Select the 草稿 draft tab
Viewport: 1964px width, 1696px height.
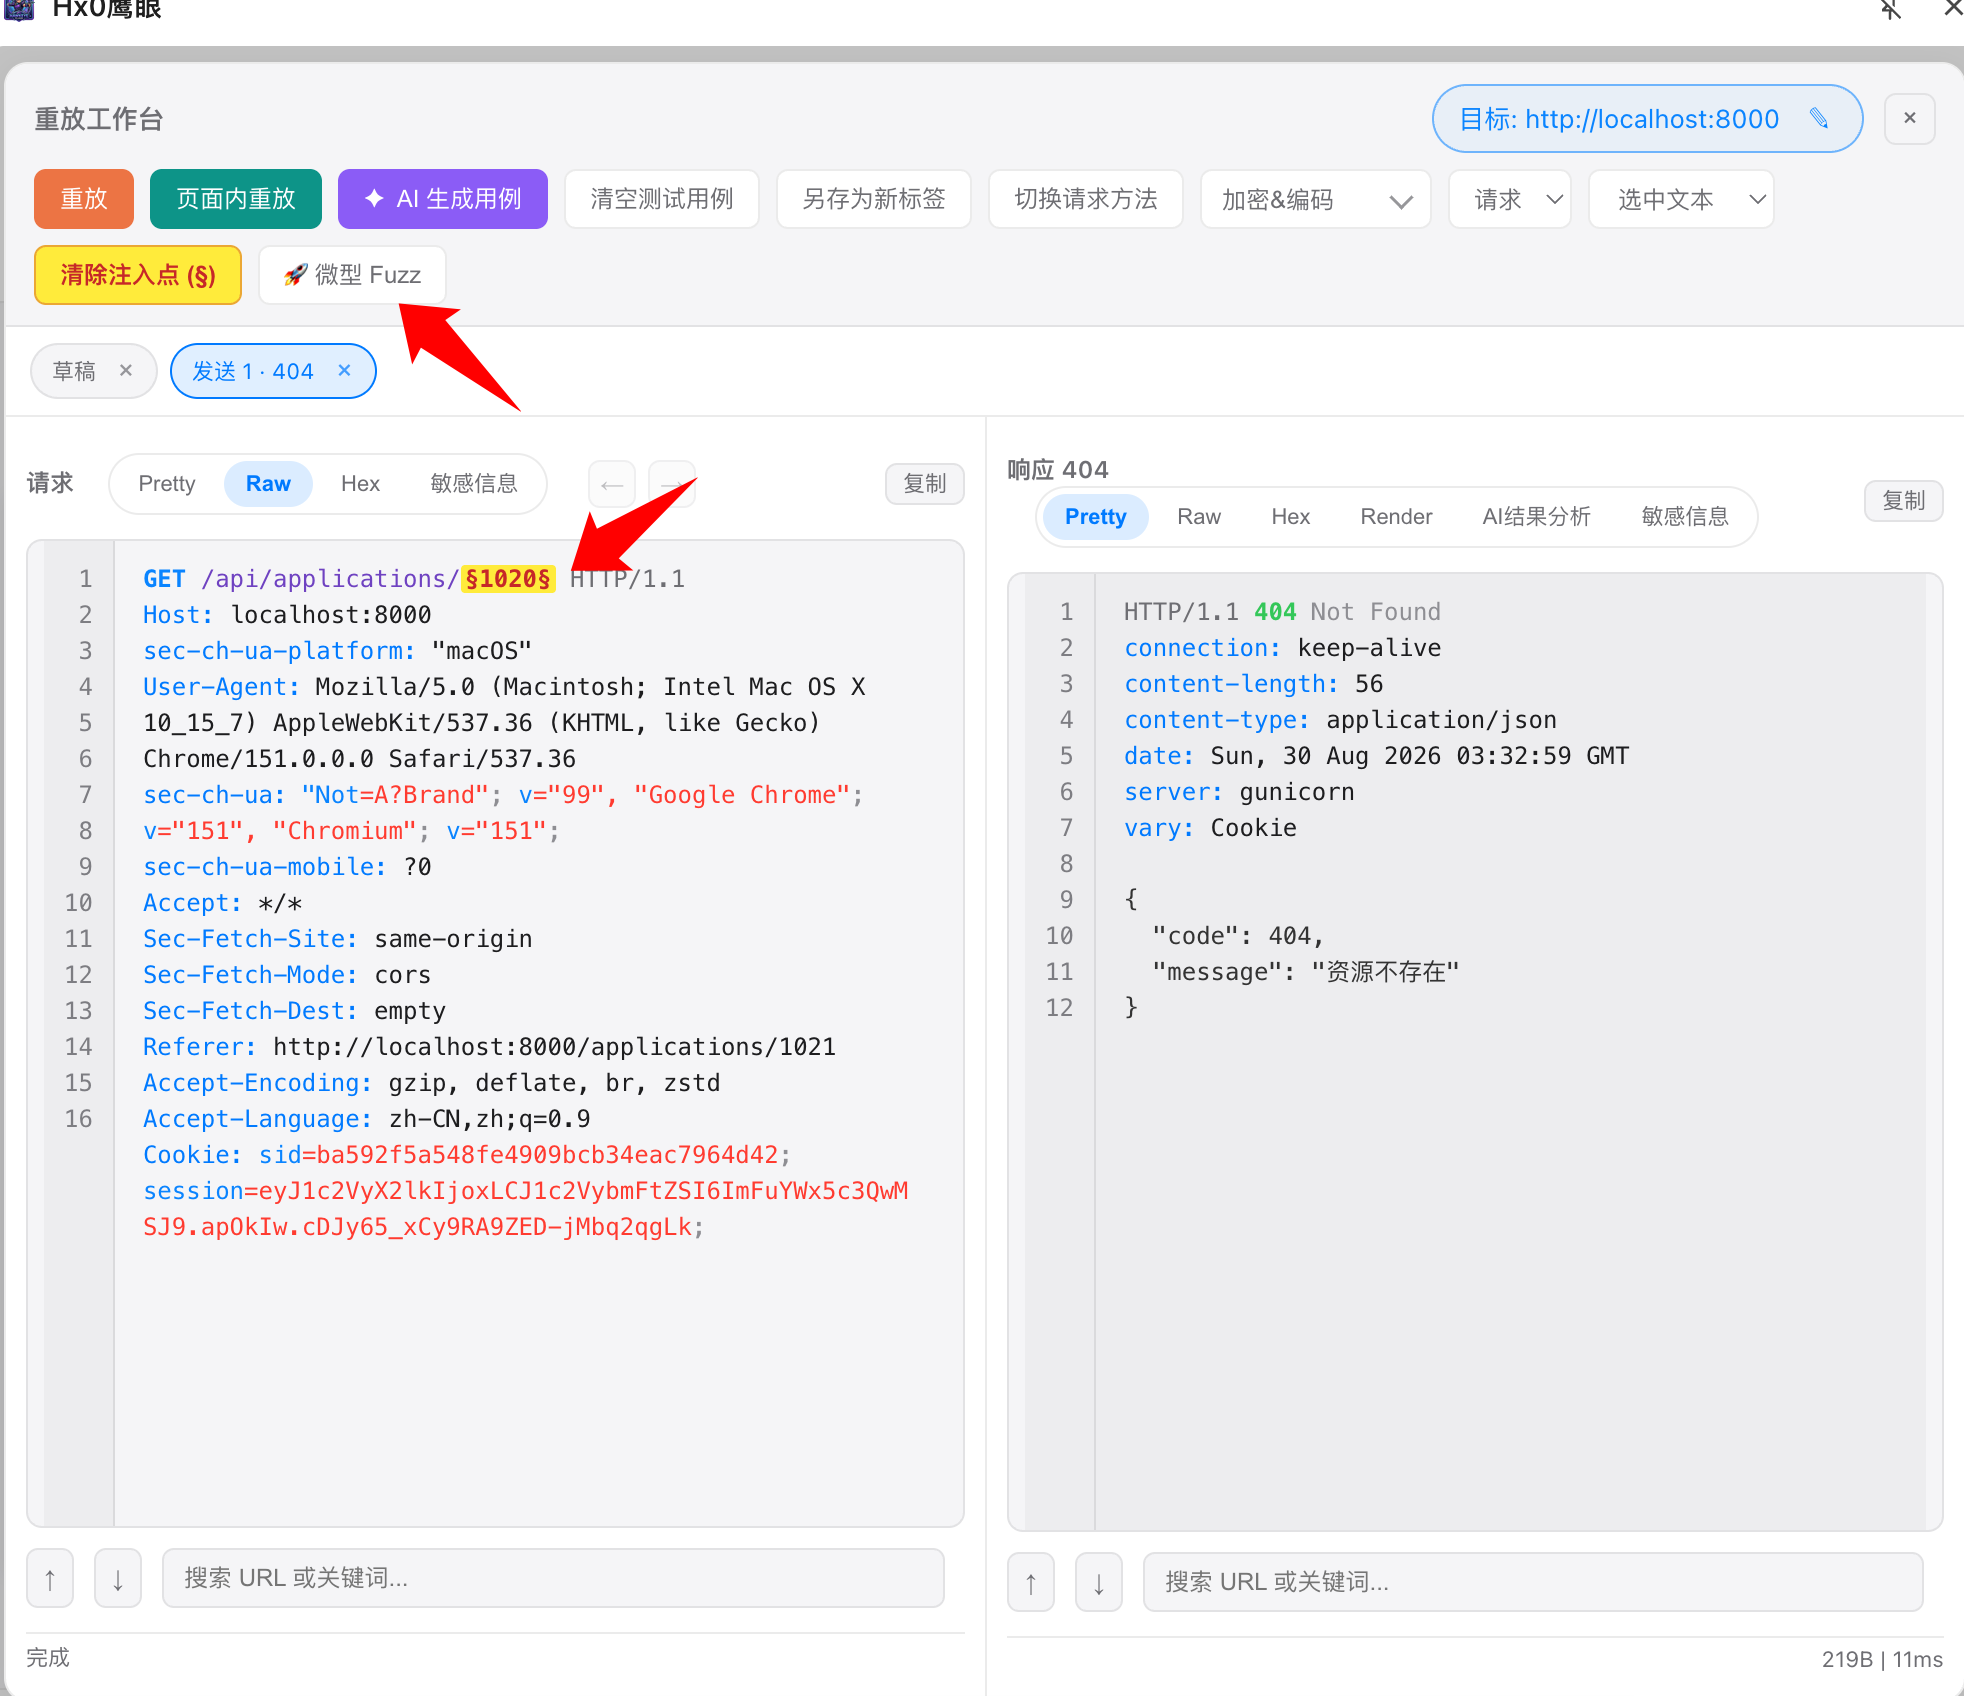pyautogui.click(x=74, y=371)
